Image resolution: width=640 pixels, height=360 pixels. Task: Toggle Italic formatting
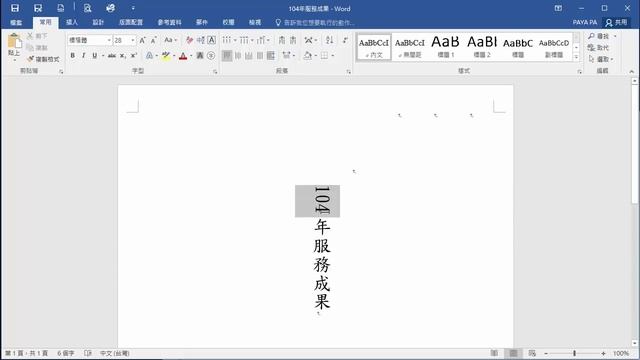point(84,56)
